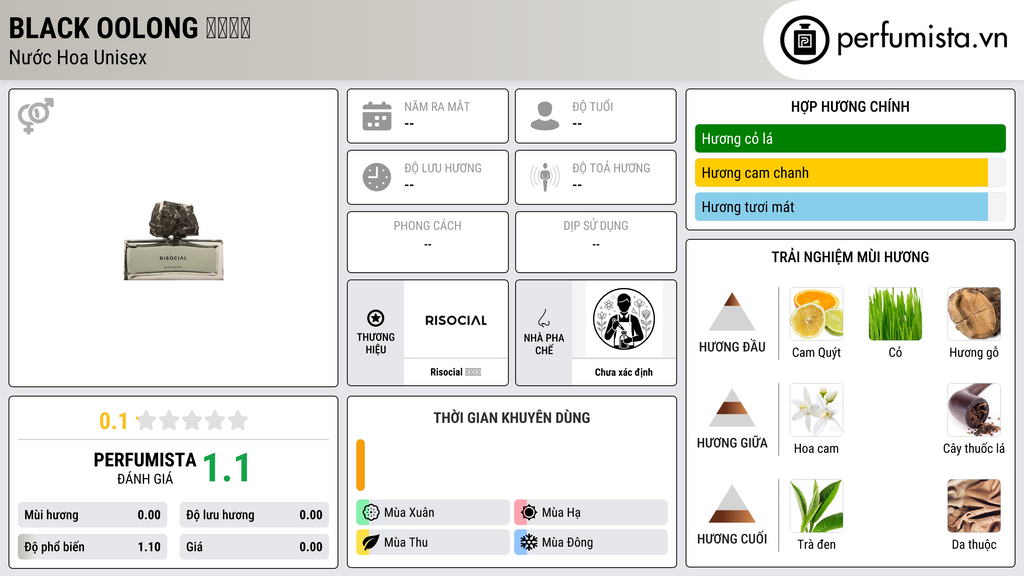Image resolution: width=1024 pixels, height=576 pixels.
Task: Select the Hương cam chanh accord bar
Action: 850,173
